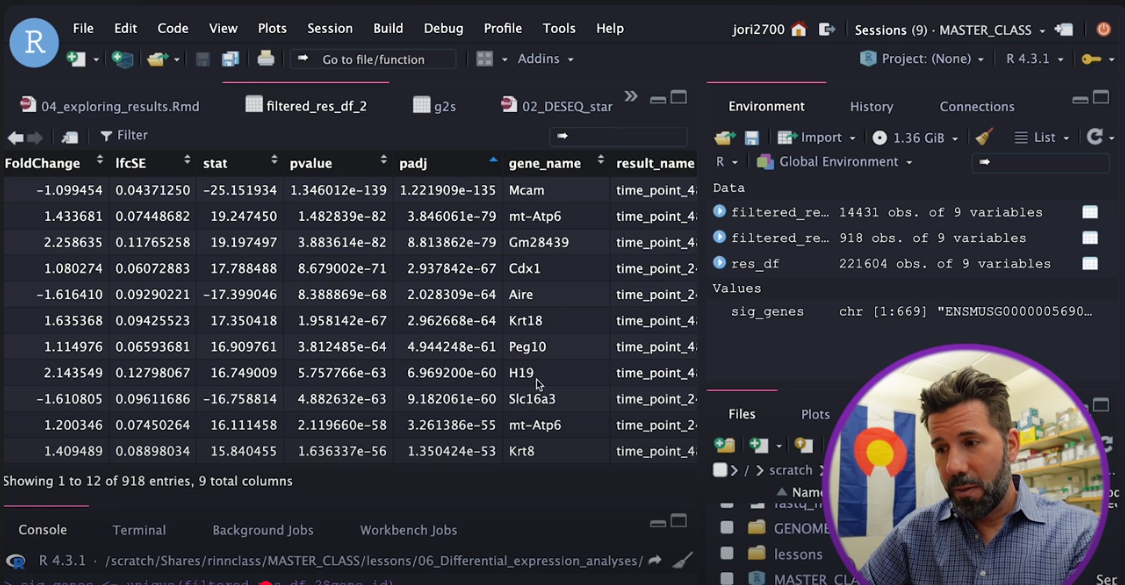Open the R 4.3.1 version dropdown
The image size is (1125, 585).
point(1034,59)
